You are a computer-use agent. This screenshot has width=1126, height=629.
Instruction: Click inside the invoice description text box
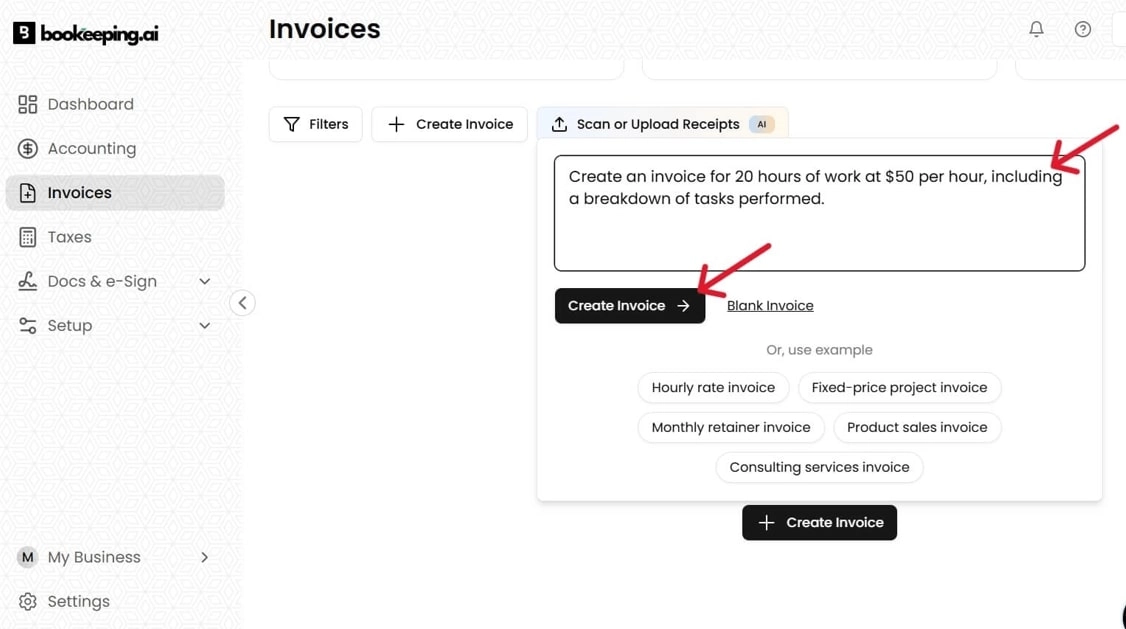819,210
